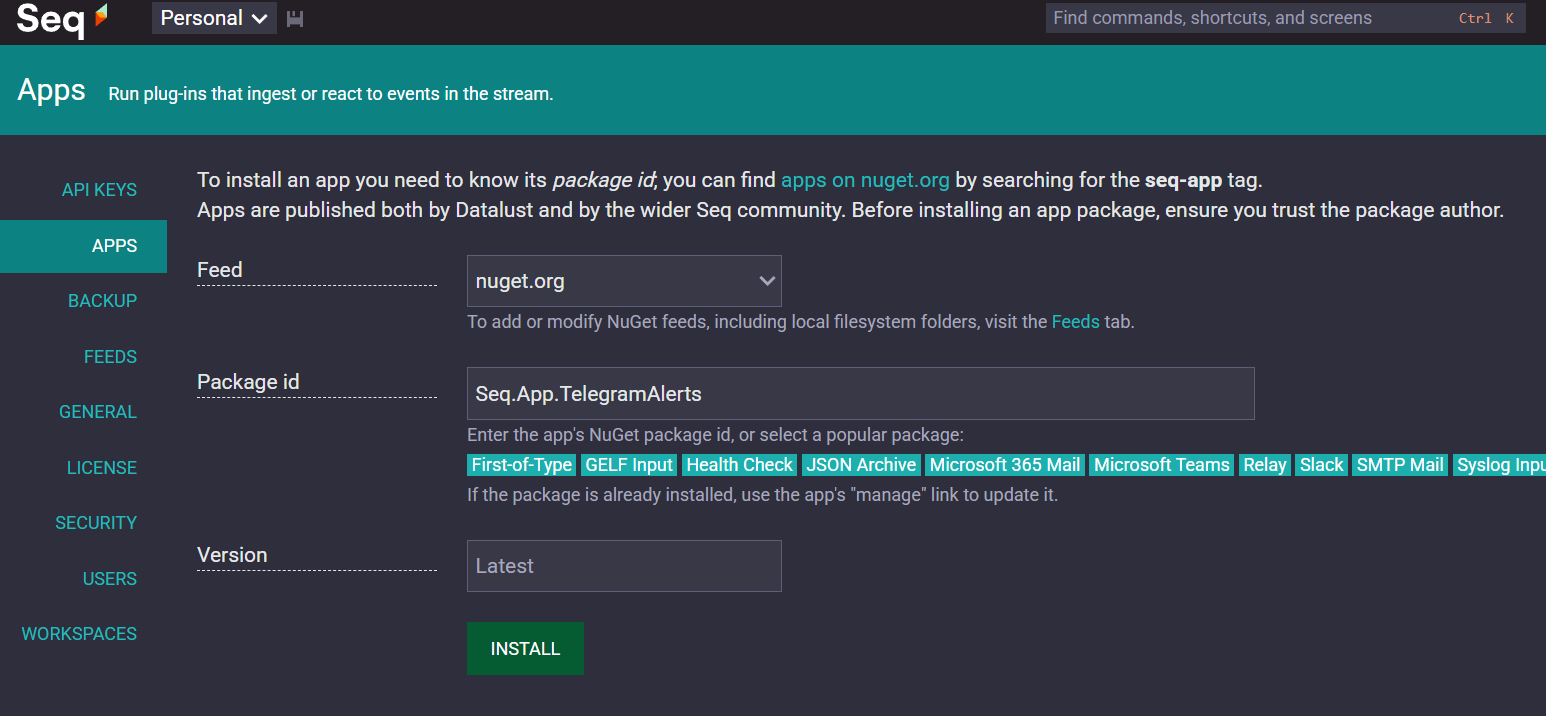The height and width of the screenshot is (716, 1546).
Task: Select the GELF Input package tag
Action: tap(630, 465)
